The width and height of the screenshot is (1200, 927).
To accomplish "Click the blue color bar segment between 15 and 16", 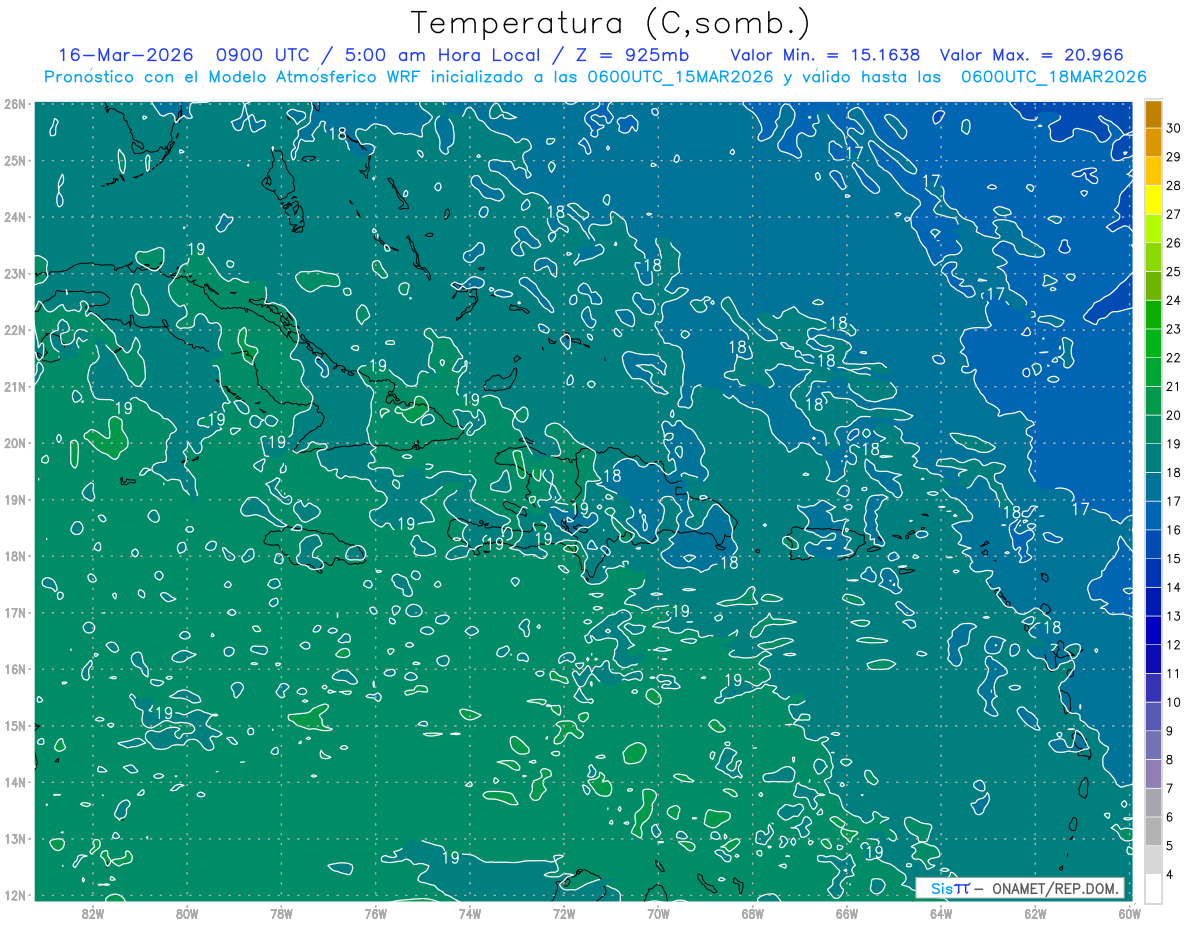I will (x=1154, y=544).
